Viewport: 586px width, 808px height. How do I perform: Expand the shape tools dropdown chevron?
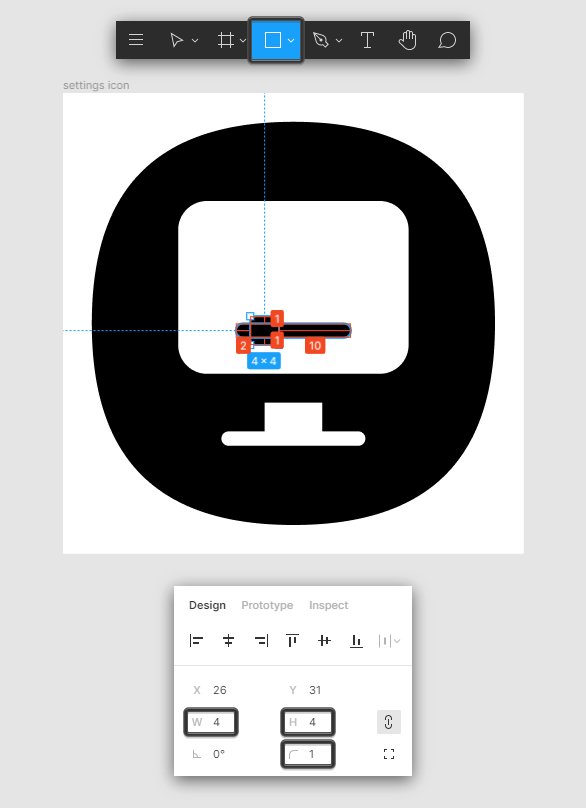click(291, 40)
